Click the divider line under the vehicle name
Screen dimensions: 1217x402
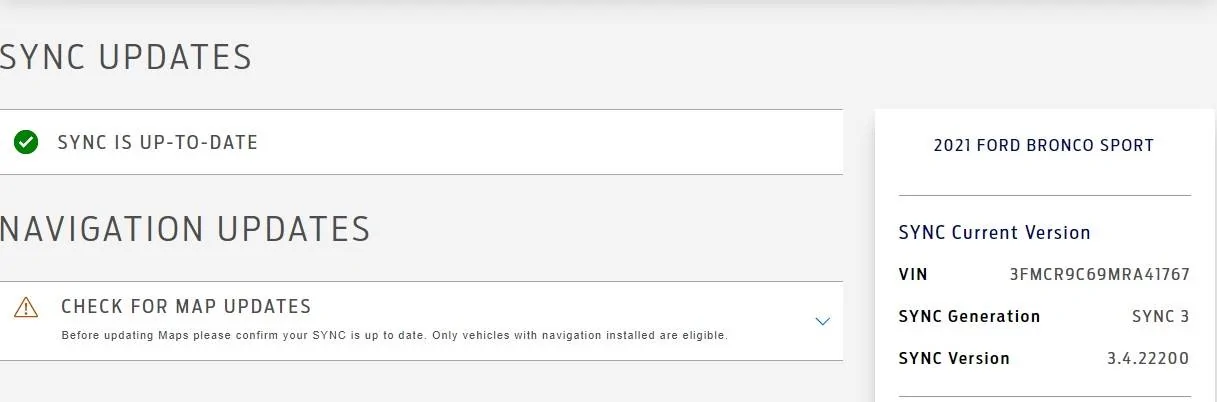[1044, 195]
